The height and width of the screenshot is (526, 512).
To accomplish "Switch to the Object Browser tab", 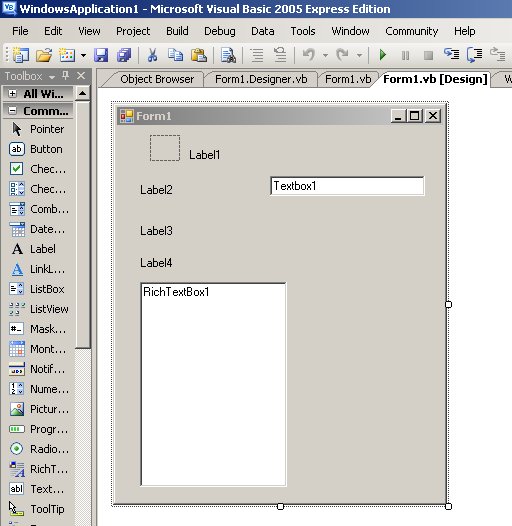I will click(157, 80).
